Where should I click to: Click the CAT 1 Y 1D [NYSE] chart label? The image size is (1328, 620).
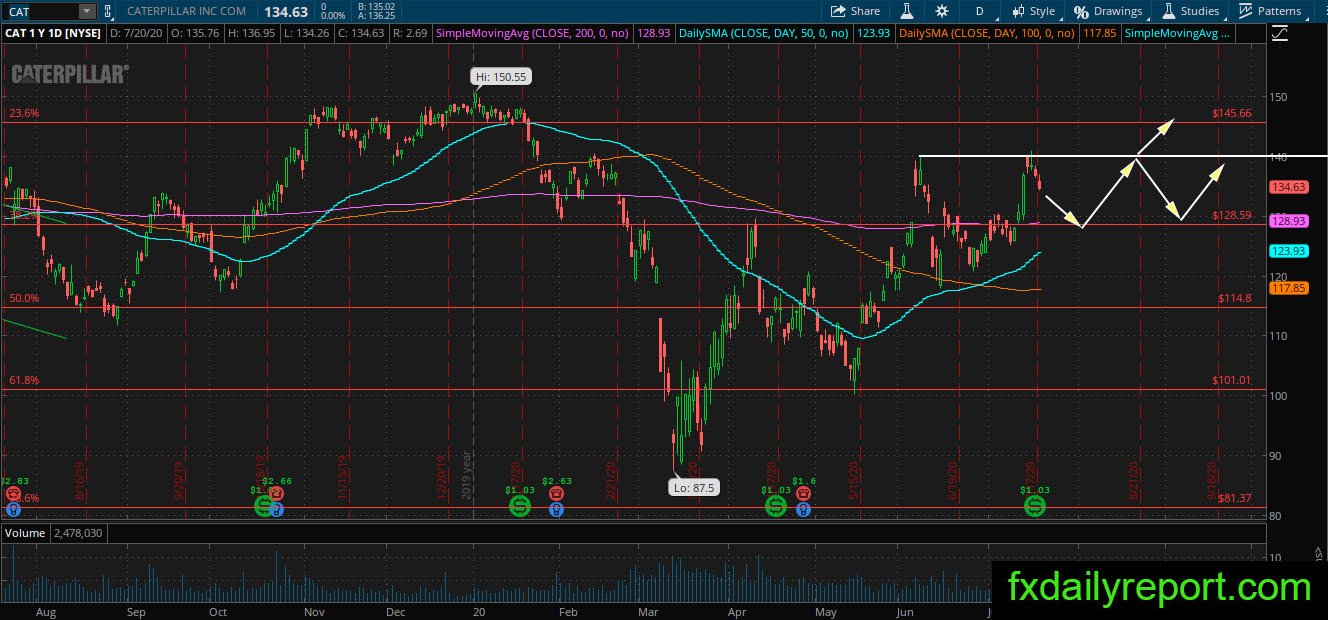tap(53, 33)
